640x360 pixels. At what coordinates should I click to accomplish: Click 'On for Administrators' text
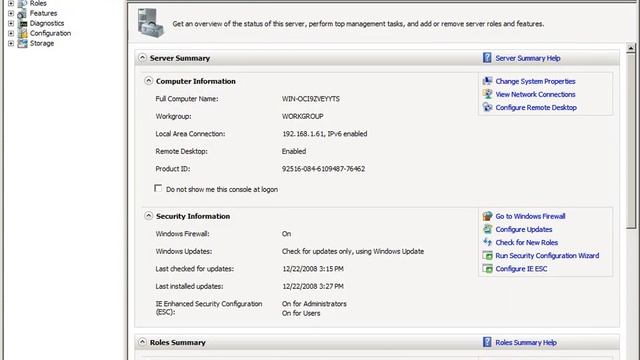[314, 304]
